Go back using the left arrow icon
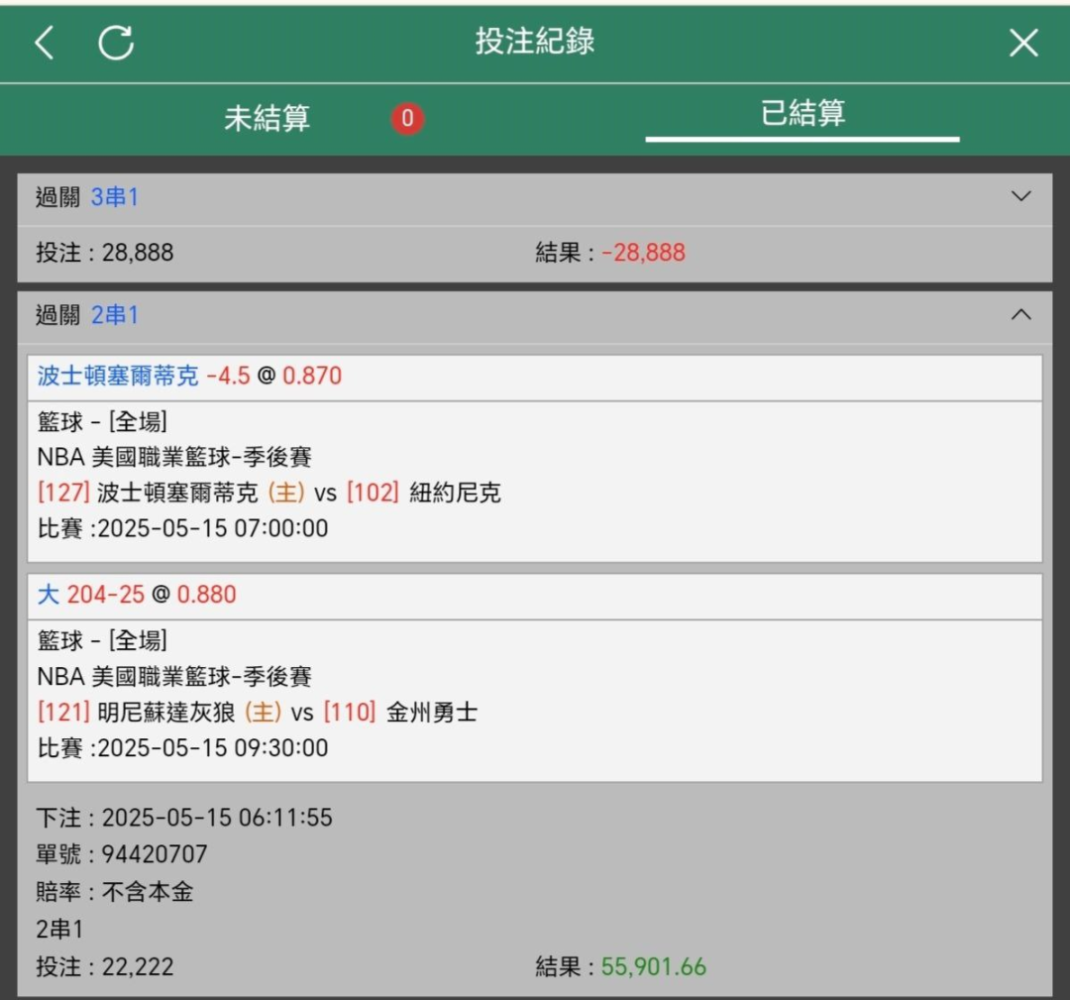The width and height of the screenshot is (1070, 1000). (x=44, y=43)
